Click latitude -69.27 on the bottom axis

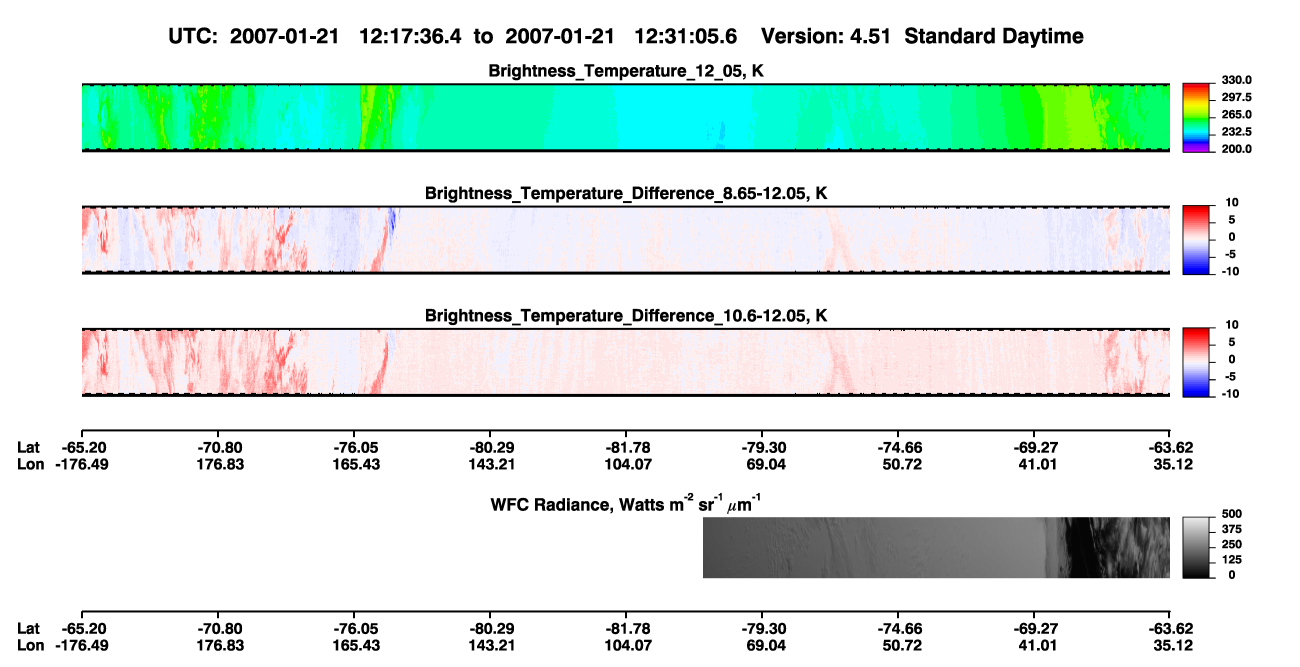pos(1034,629)
